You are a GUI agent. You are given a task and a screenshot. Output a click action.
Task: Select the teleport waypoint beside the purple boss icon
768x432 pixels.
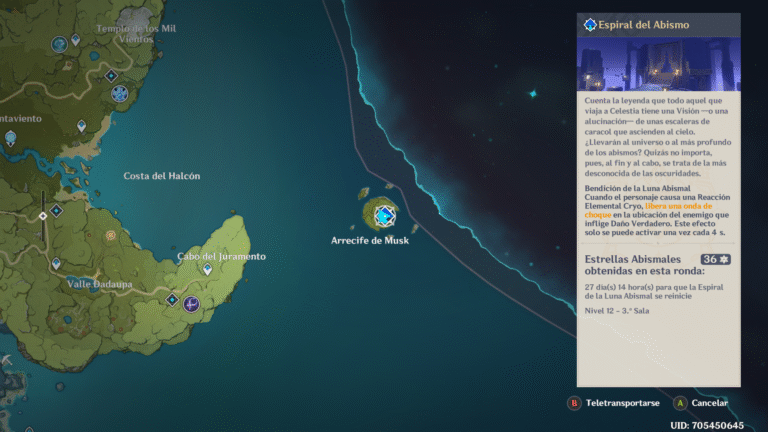pyautogui.click(x=173, y=299)
